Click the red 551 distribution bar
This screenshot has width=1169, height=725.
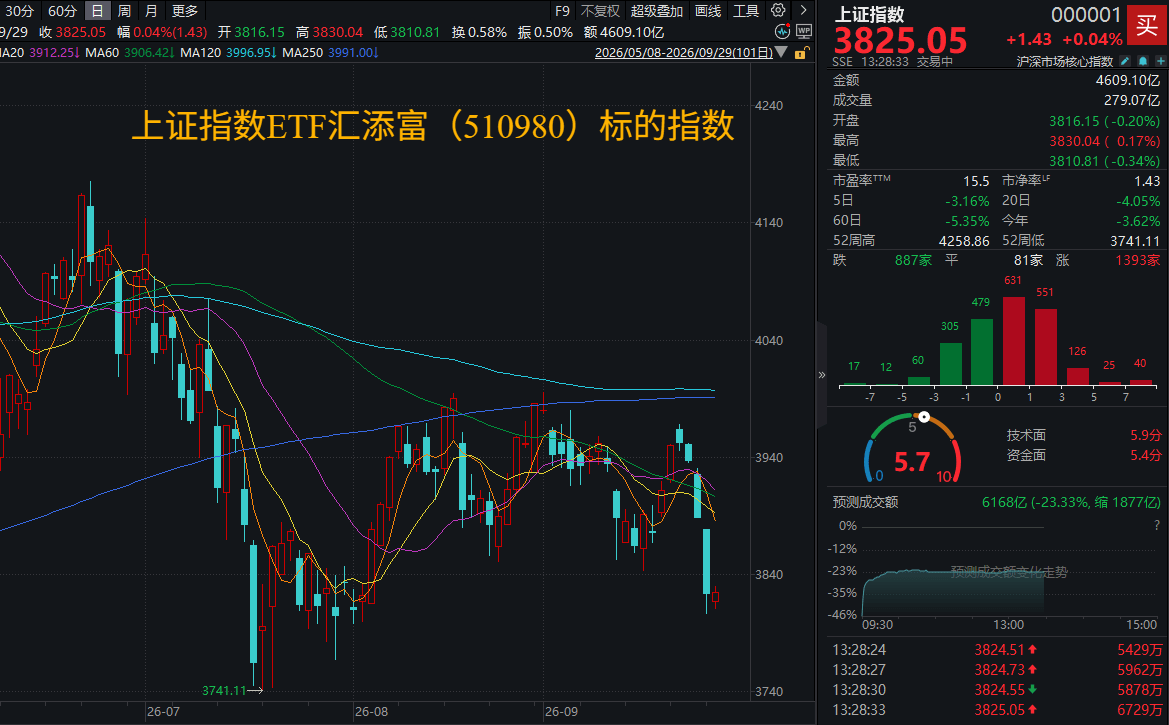point(1045,347)
